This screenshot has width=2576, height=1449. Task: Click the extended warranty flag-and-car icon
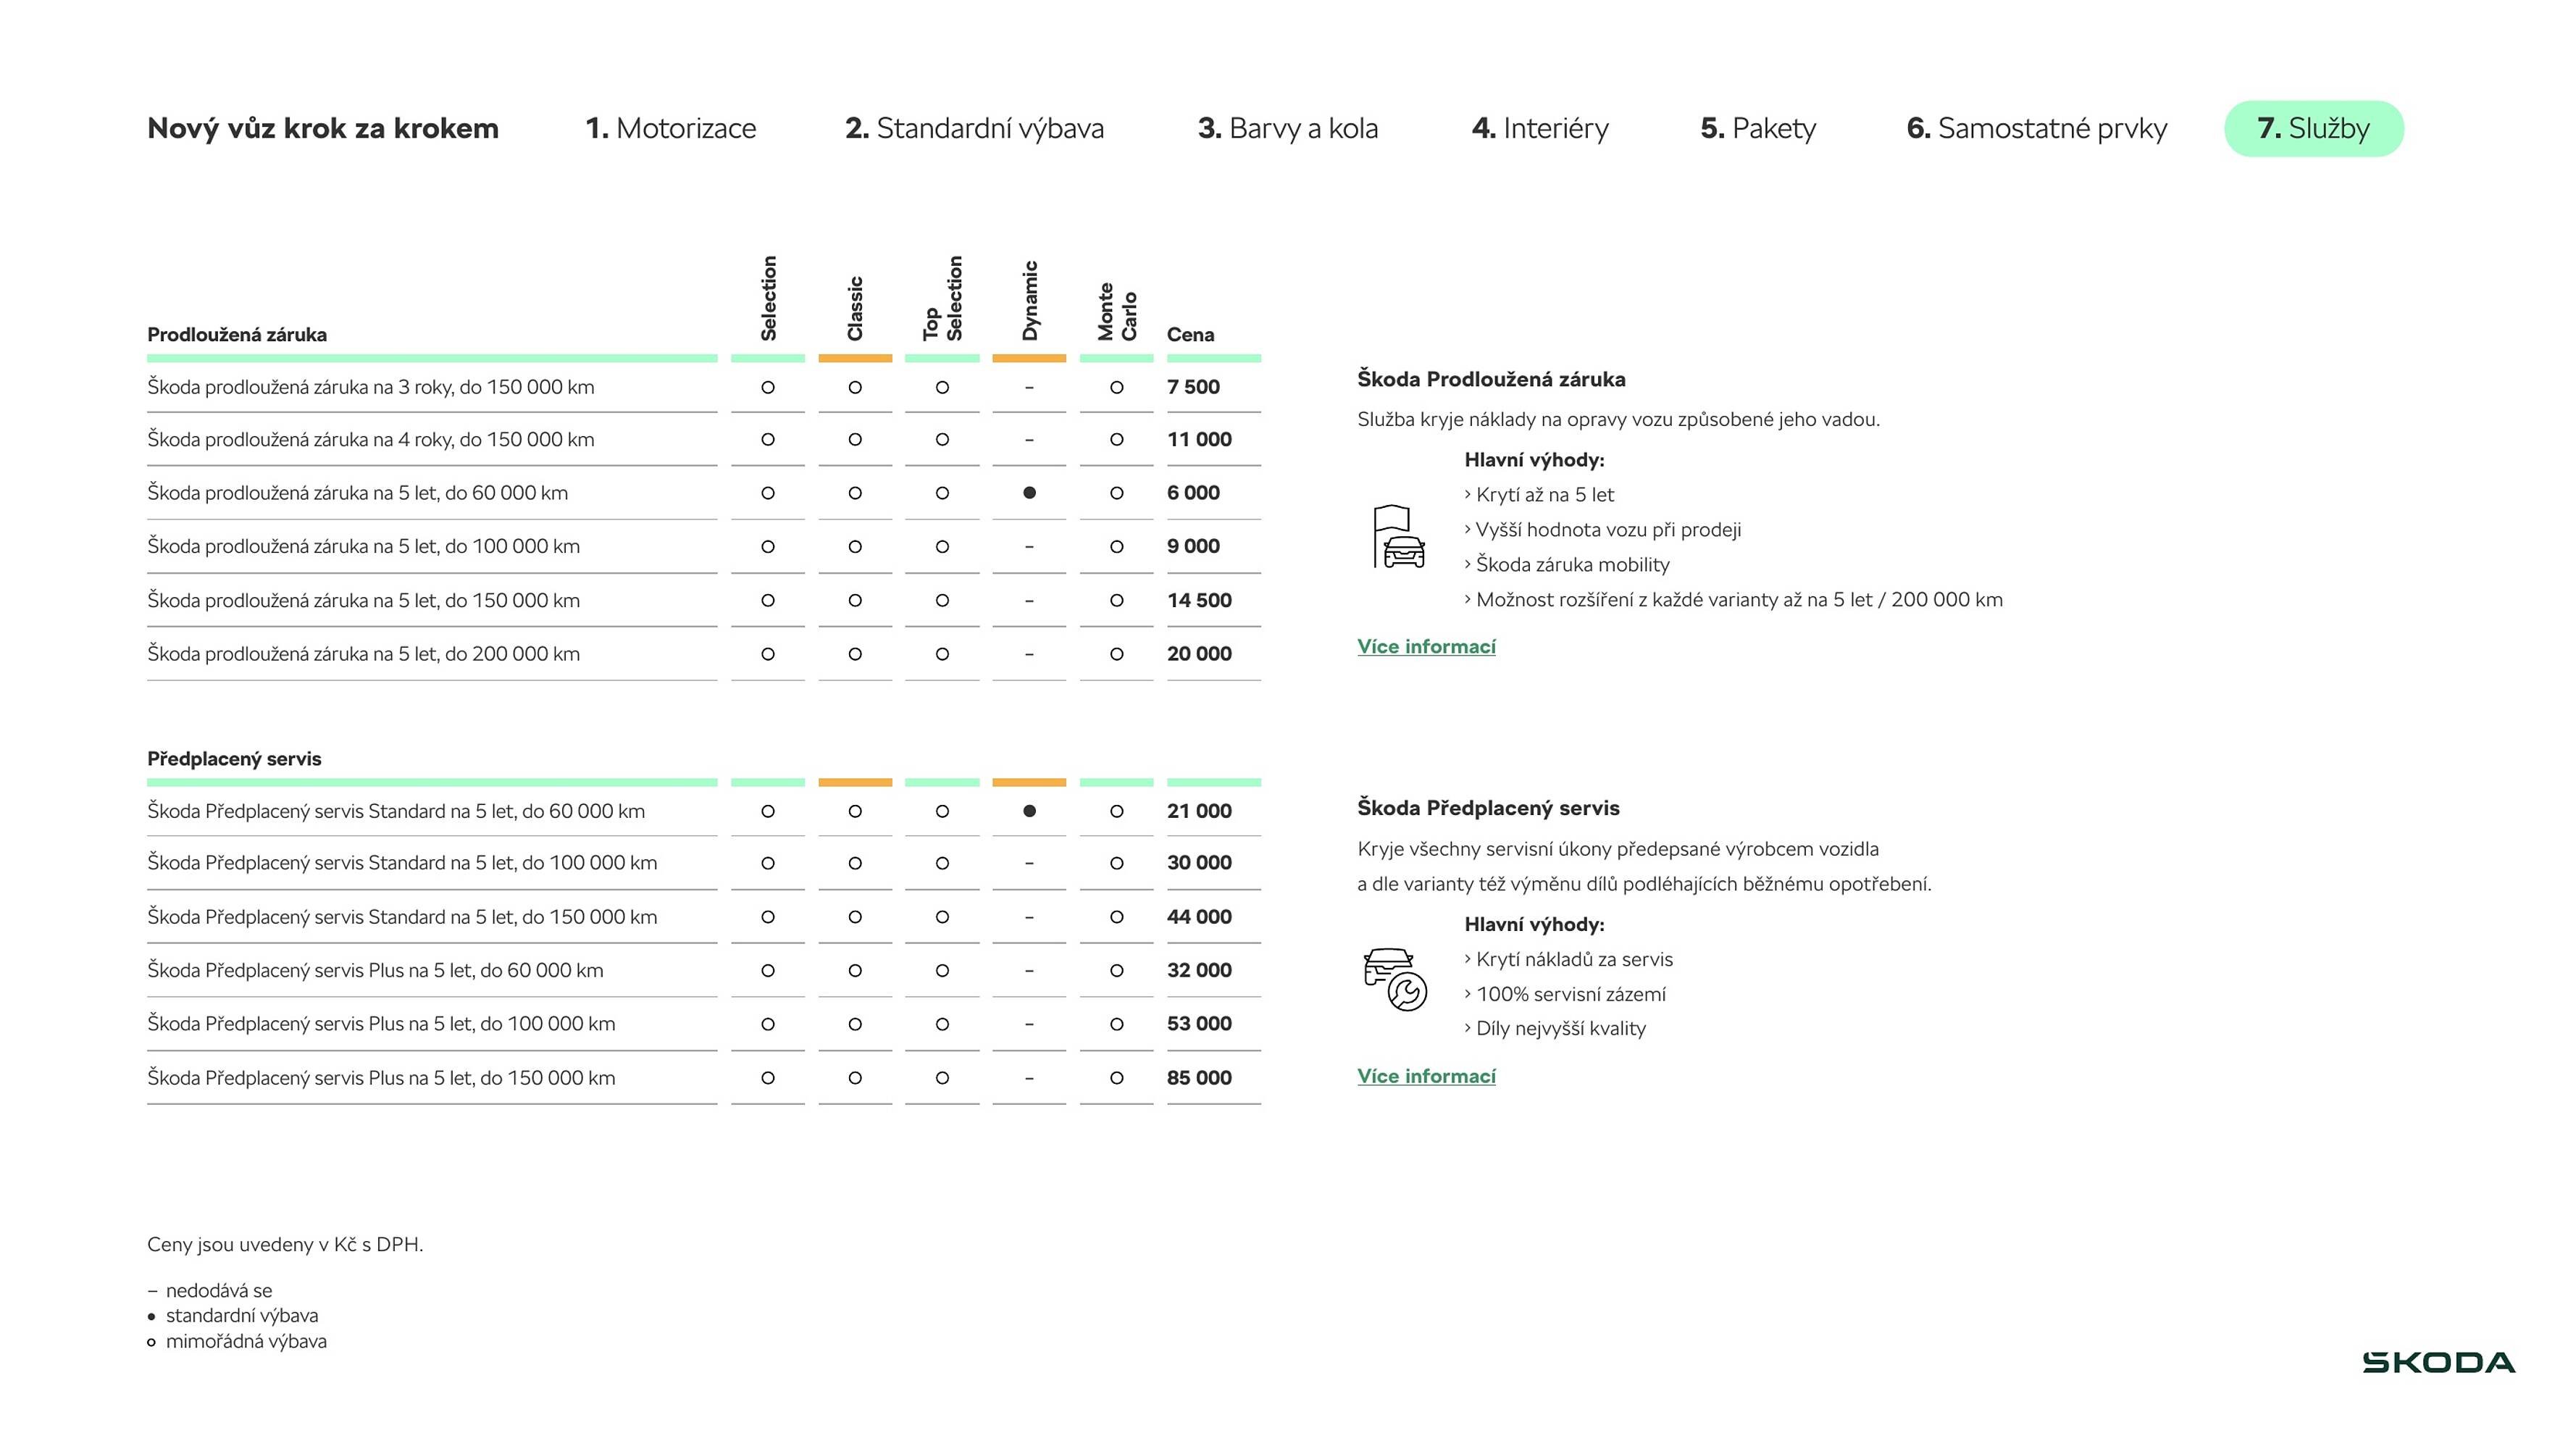pyautogui.click(x=1398, y=537)
